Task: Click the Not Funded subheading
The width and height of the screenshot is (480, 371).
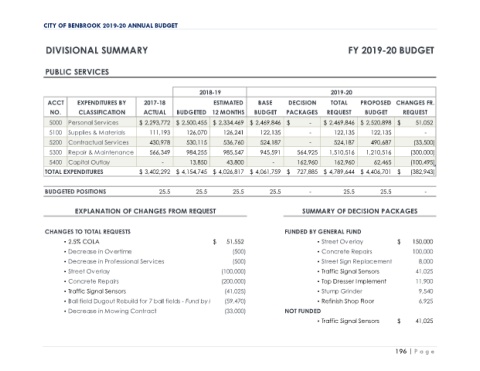Action: 303,311
